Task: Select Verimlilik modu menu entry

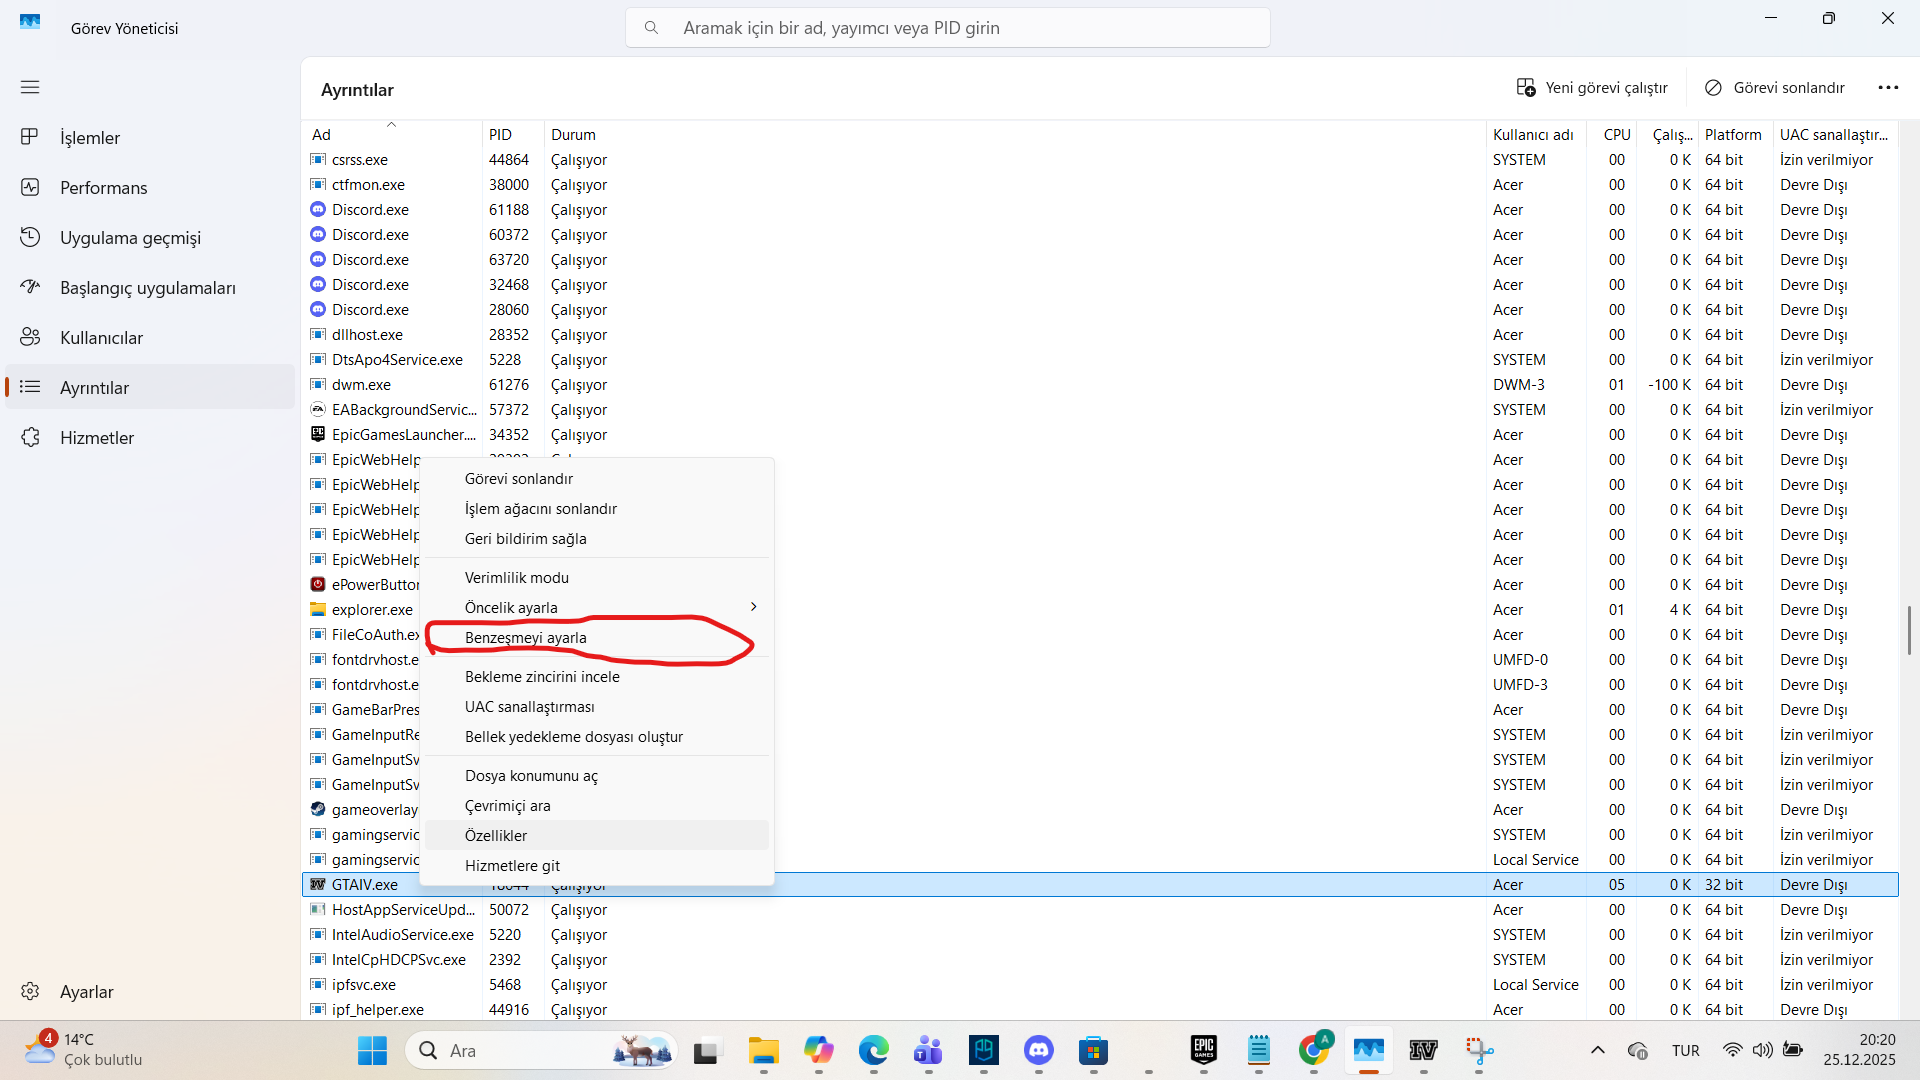Action: 597,578
